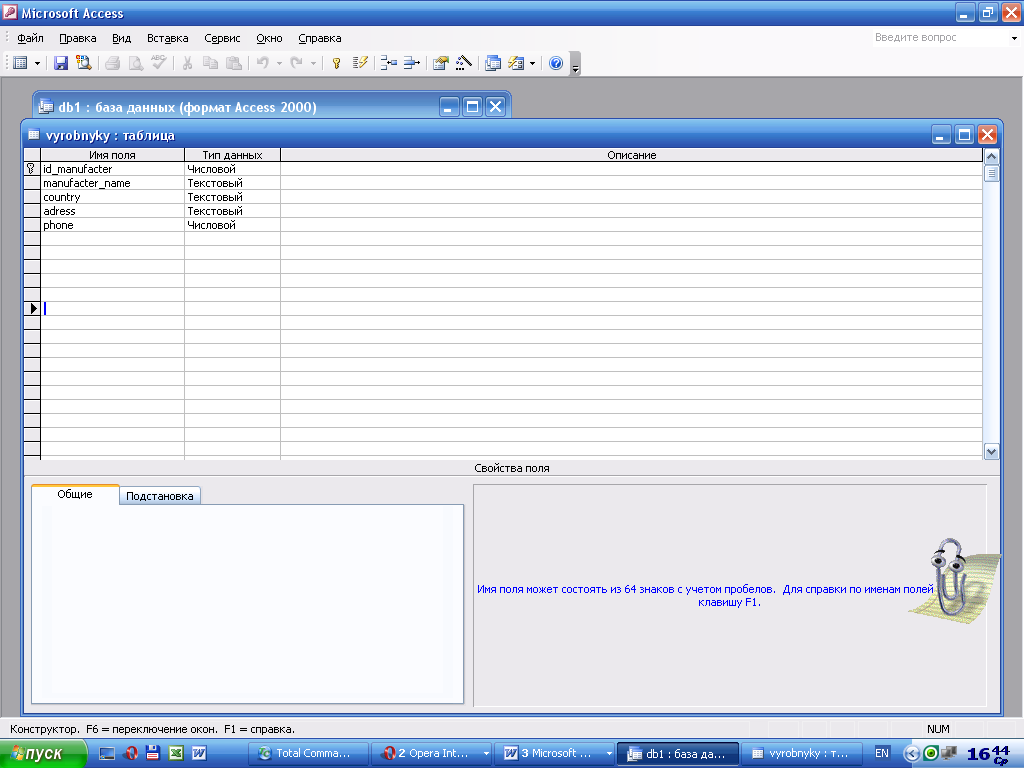Click the 'Тип данных' column header

pos(232,155)
